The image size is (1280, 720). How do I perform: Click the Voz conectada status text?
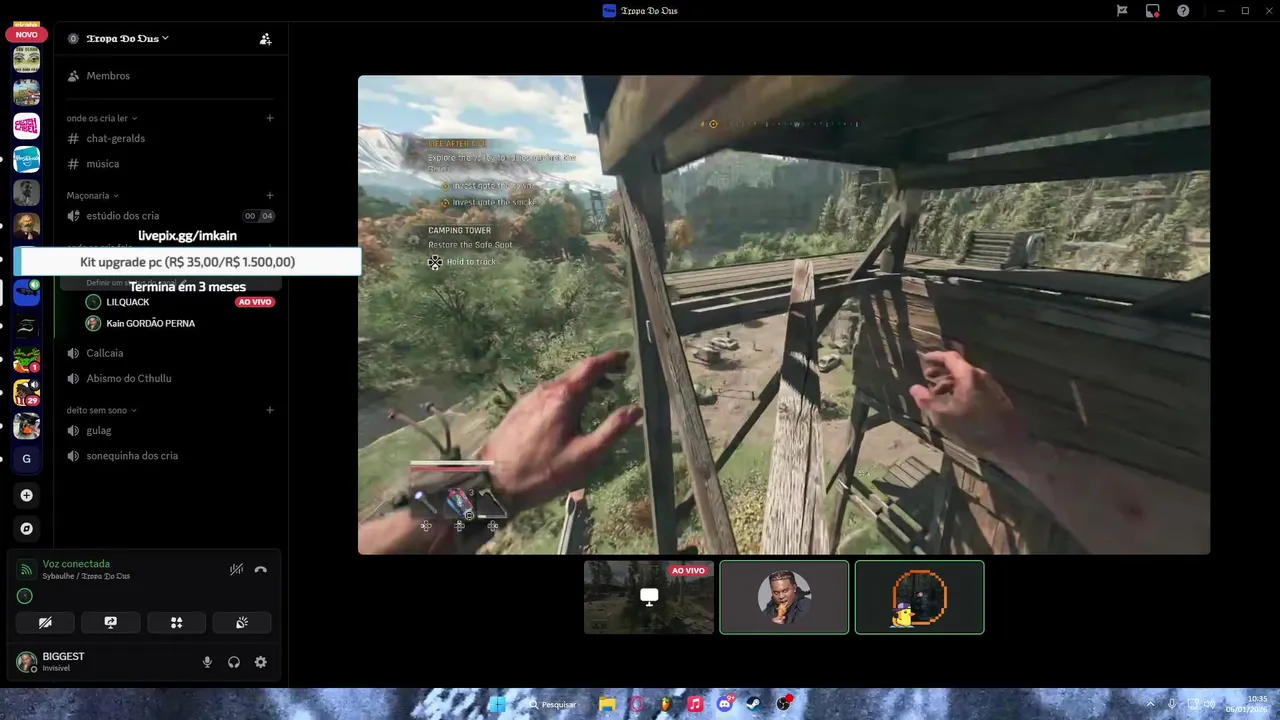[76, 564]
